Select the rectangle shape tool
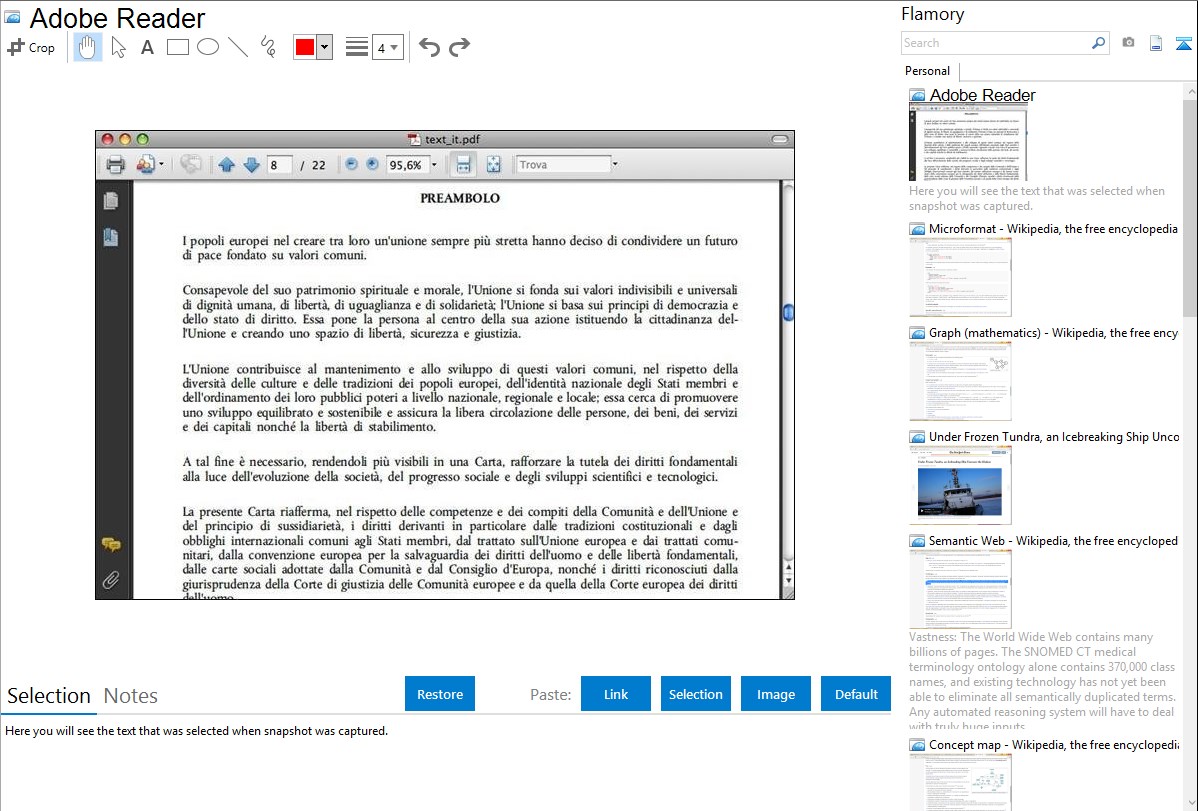Image resolution: width=1198 pixels, height=811 pixels. click(178, 47)
